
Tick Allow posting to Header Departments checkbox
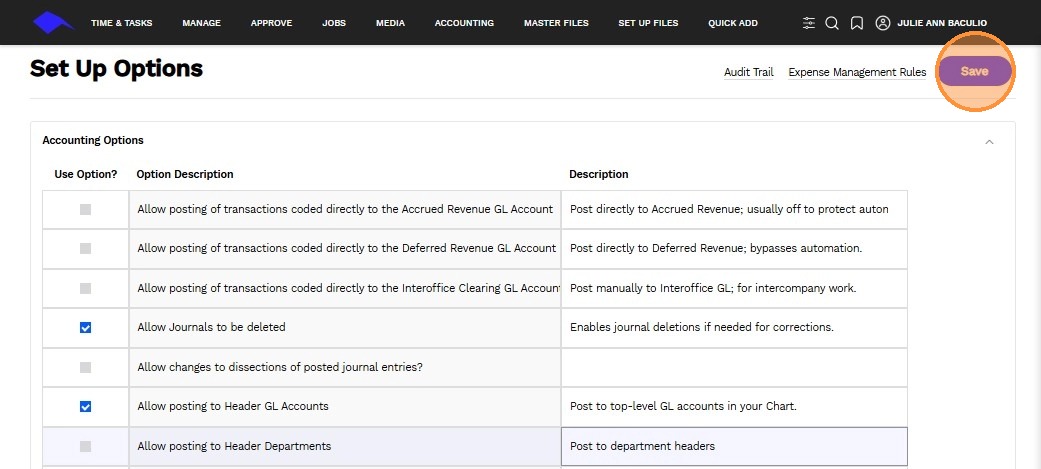85,446
